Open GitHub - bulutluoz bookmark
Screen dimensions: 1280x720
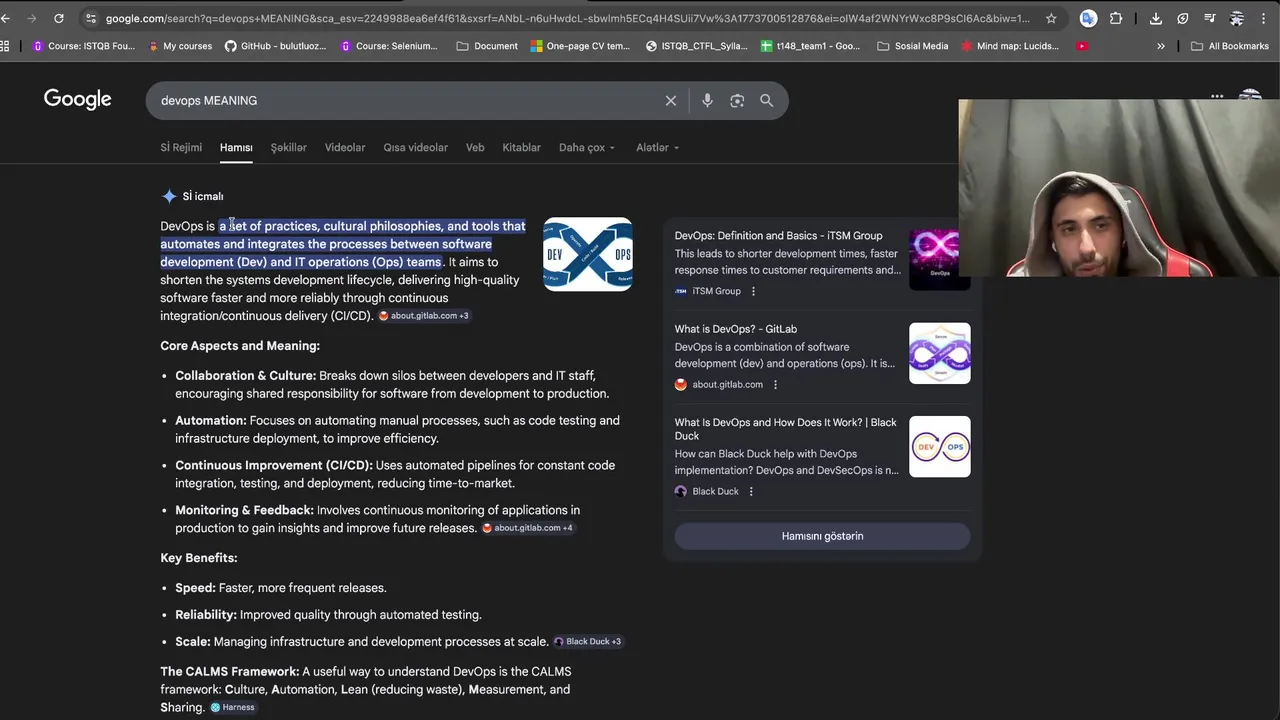pos(276,46)
